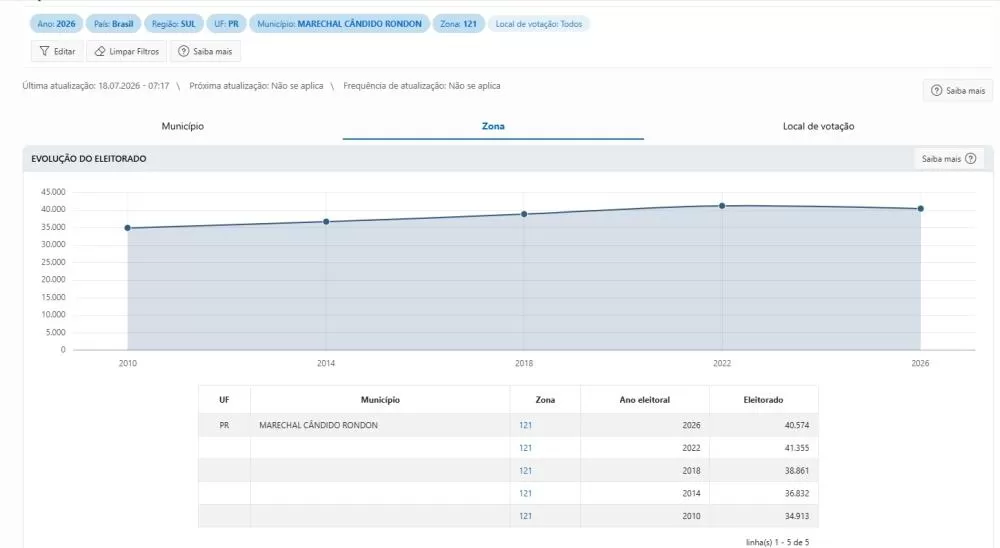Select the País: Brasil filter chip
Image resolution: width=1000 pixels, height=548 pixels.
[114, 24]
